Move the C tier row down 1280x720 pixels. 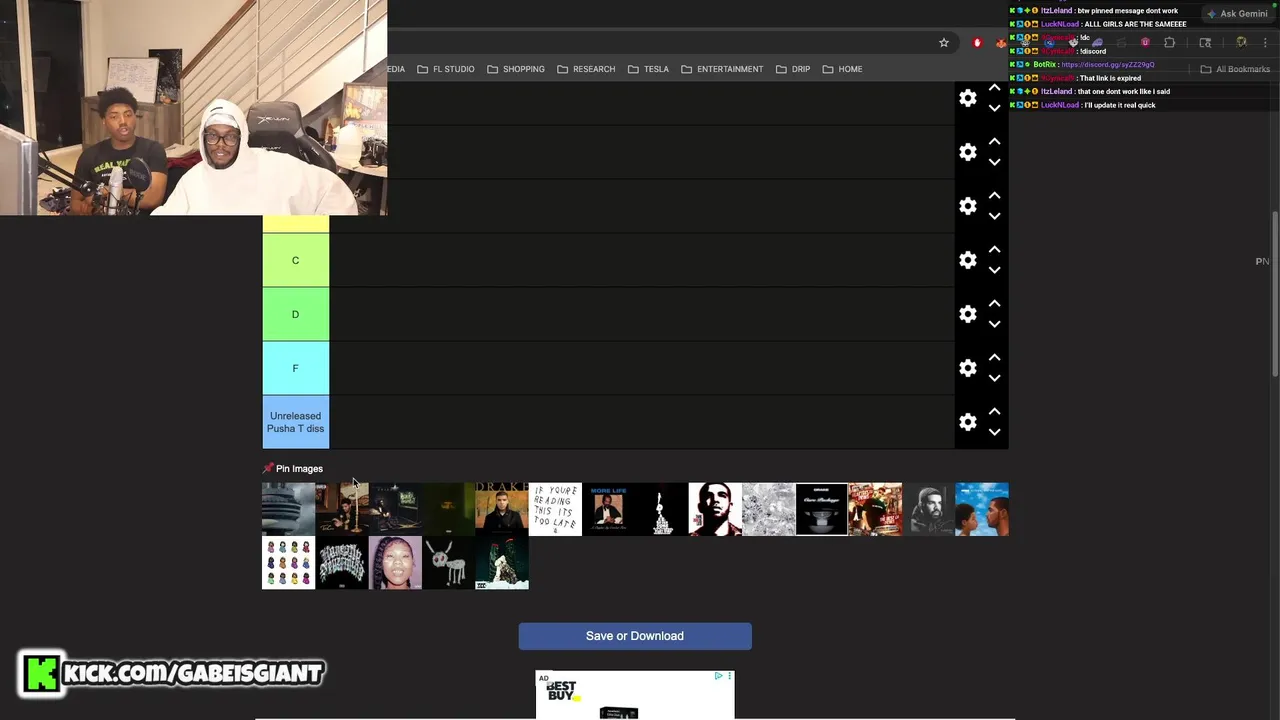(x=994, y=270)
